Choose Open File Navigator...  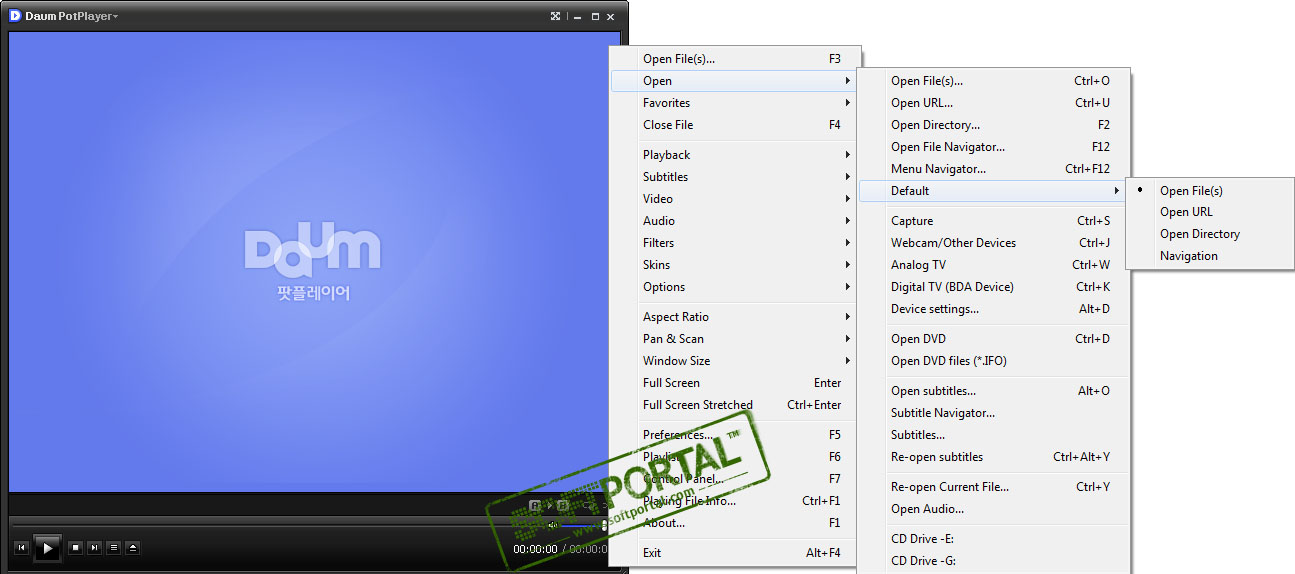click(x=993, y=147)
